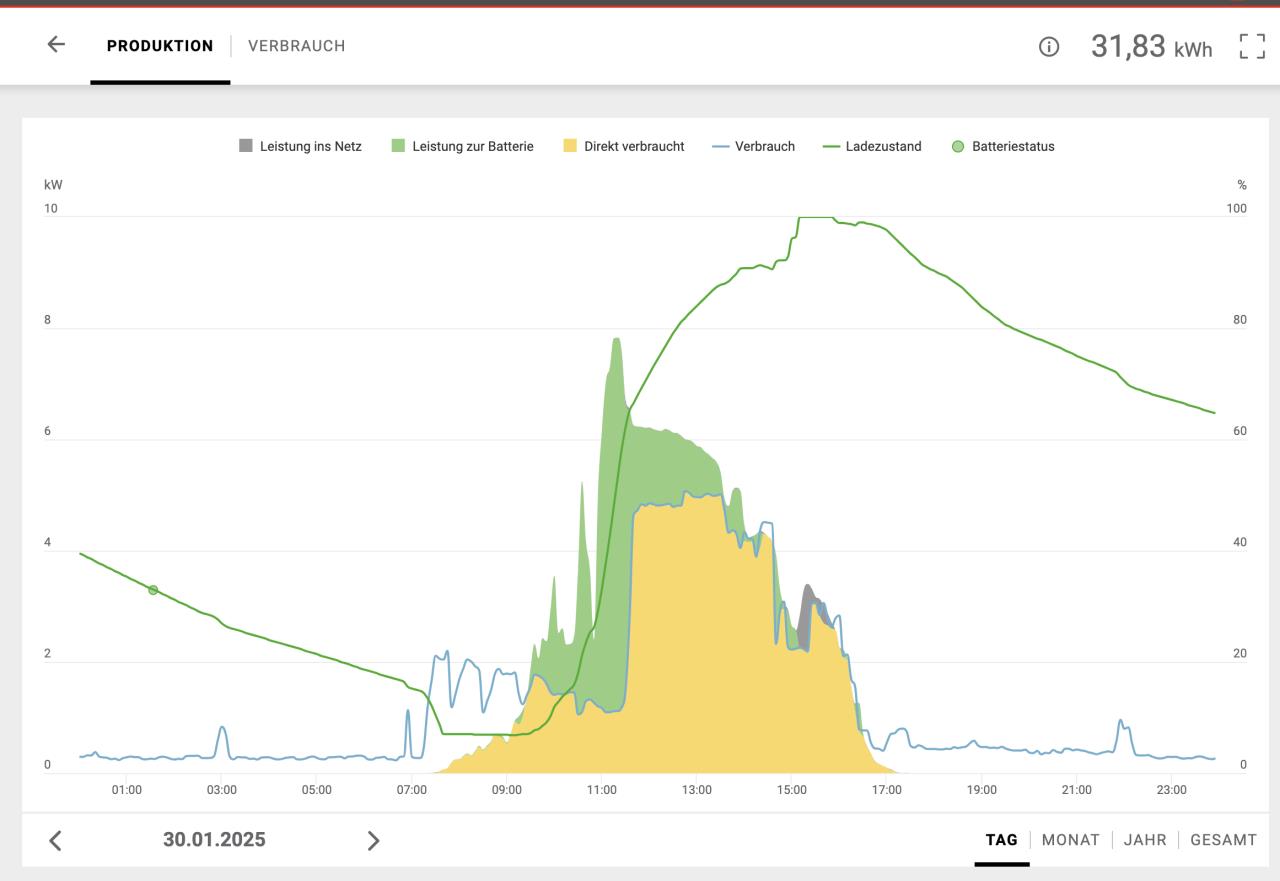Select the Tag time range
The height and width of the screenshot is (881, 1280).
pos(1001,840)
